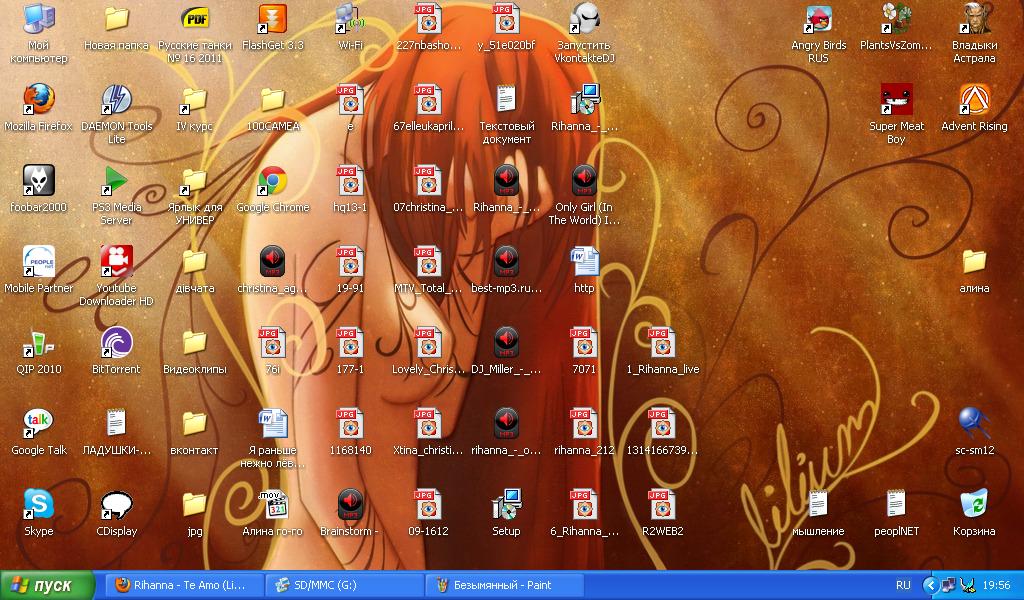Select the foobar2000 desktop icon
Image resolution: width=1024 pixels, height=600 pixels.
[39, 181]
